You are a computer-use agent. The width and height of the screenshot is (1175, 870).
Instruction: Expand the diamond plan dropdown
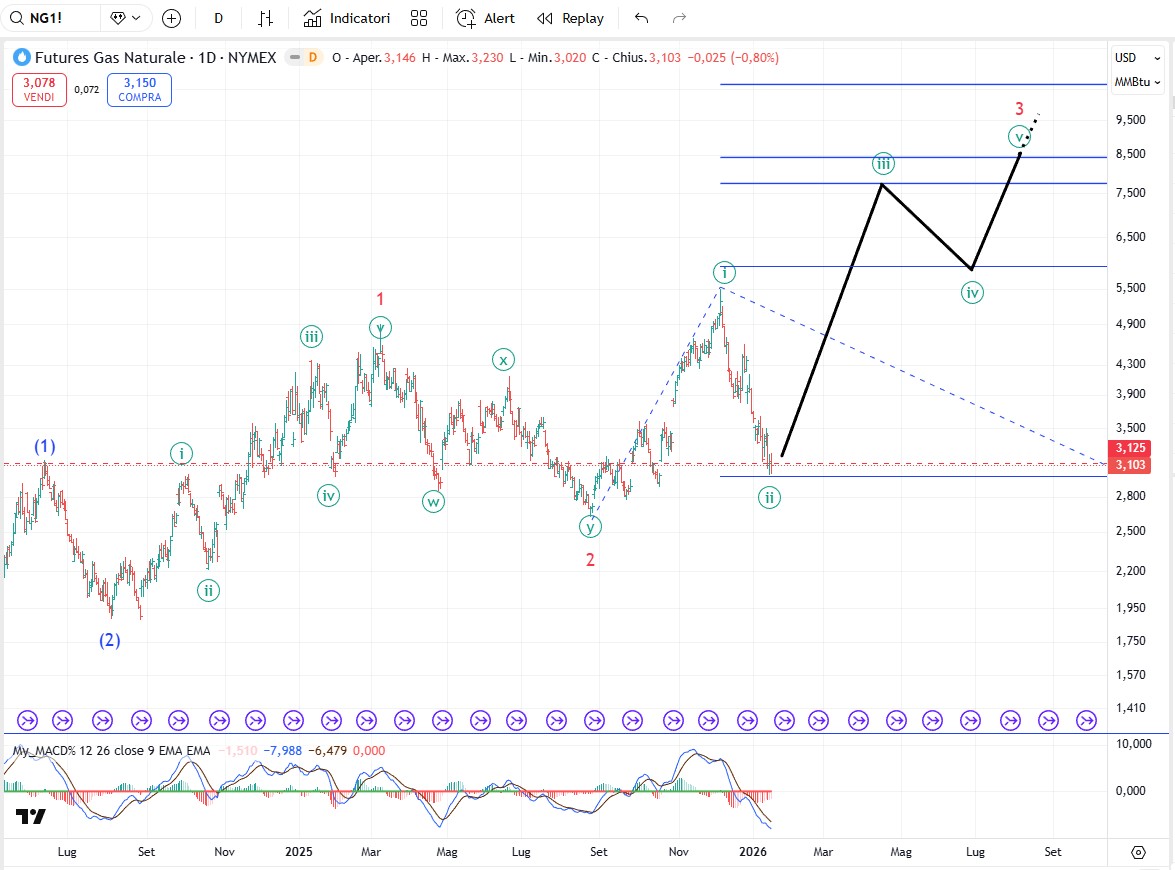128,18
